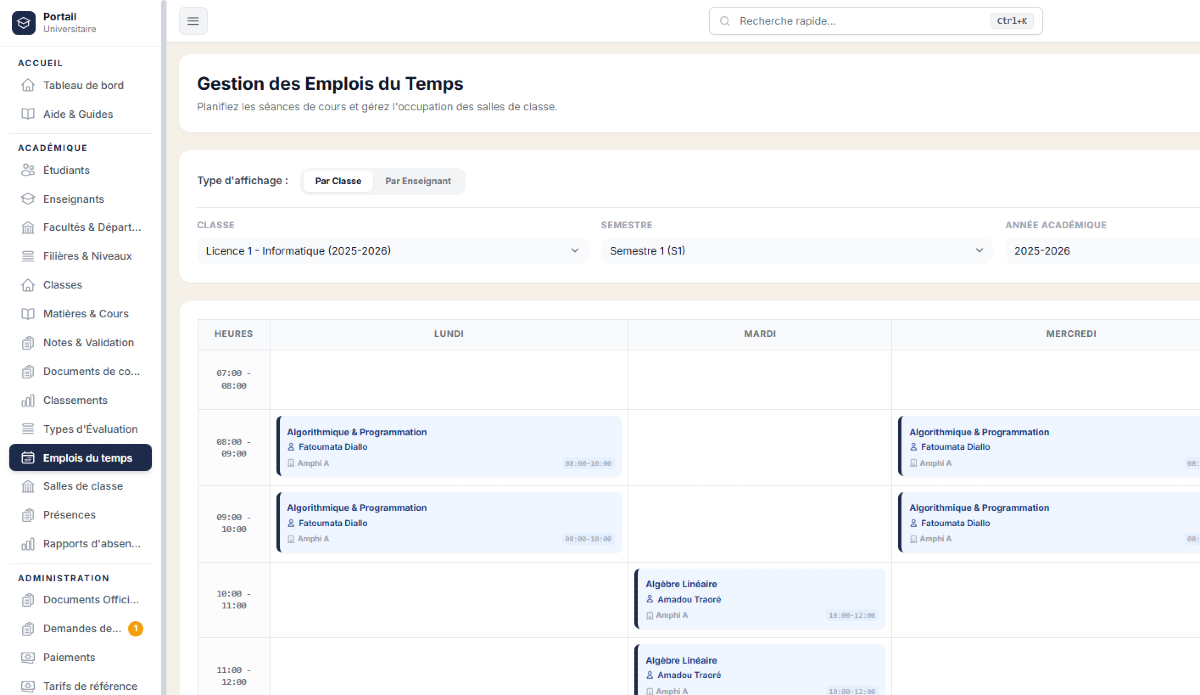Open Salles de classe sidebar link
The height and width of the screenshot is (695, 1200).
click(x=80, y=486)
